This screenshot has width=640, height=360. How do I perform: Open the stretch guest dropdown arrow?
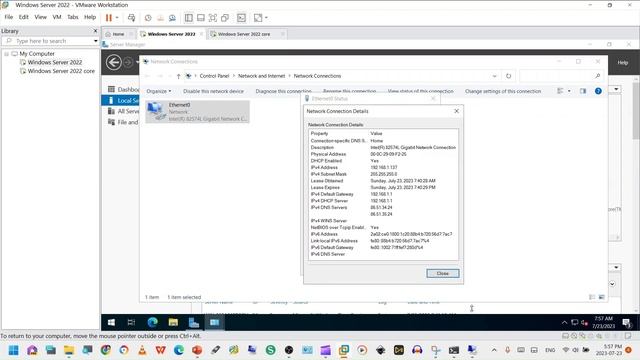266,18
